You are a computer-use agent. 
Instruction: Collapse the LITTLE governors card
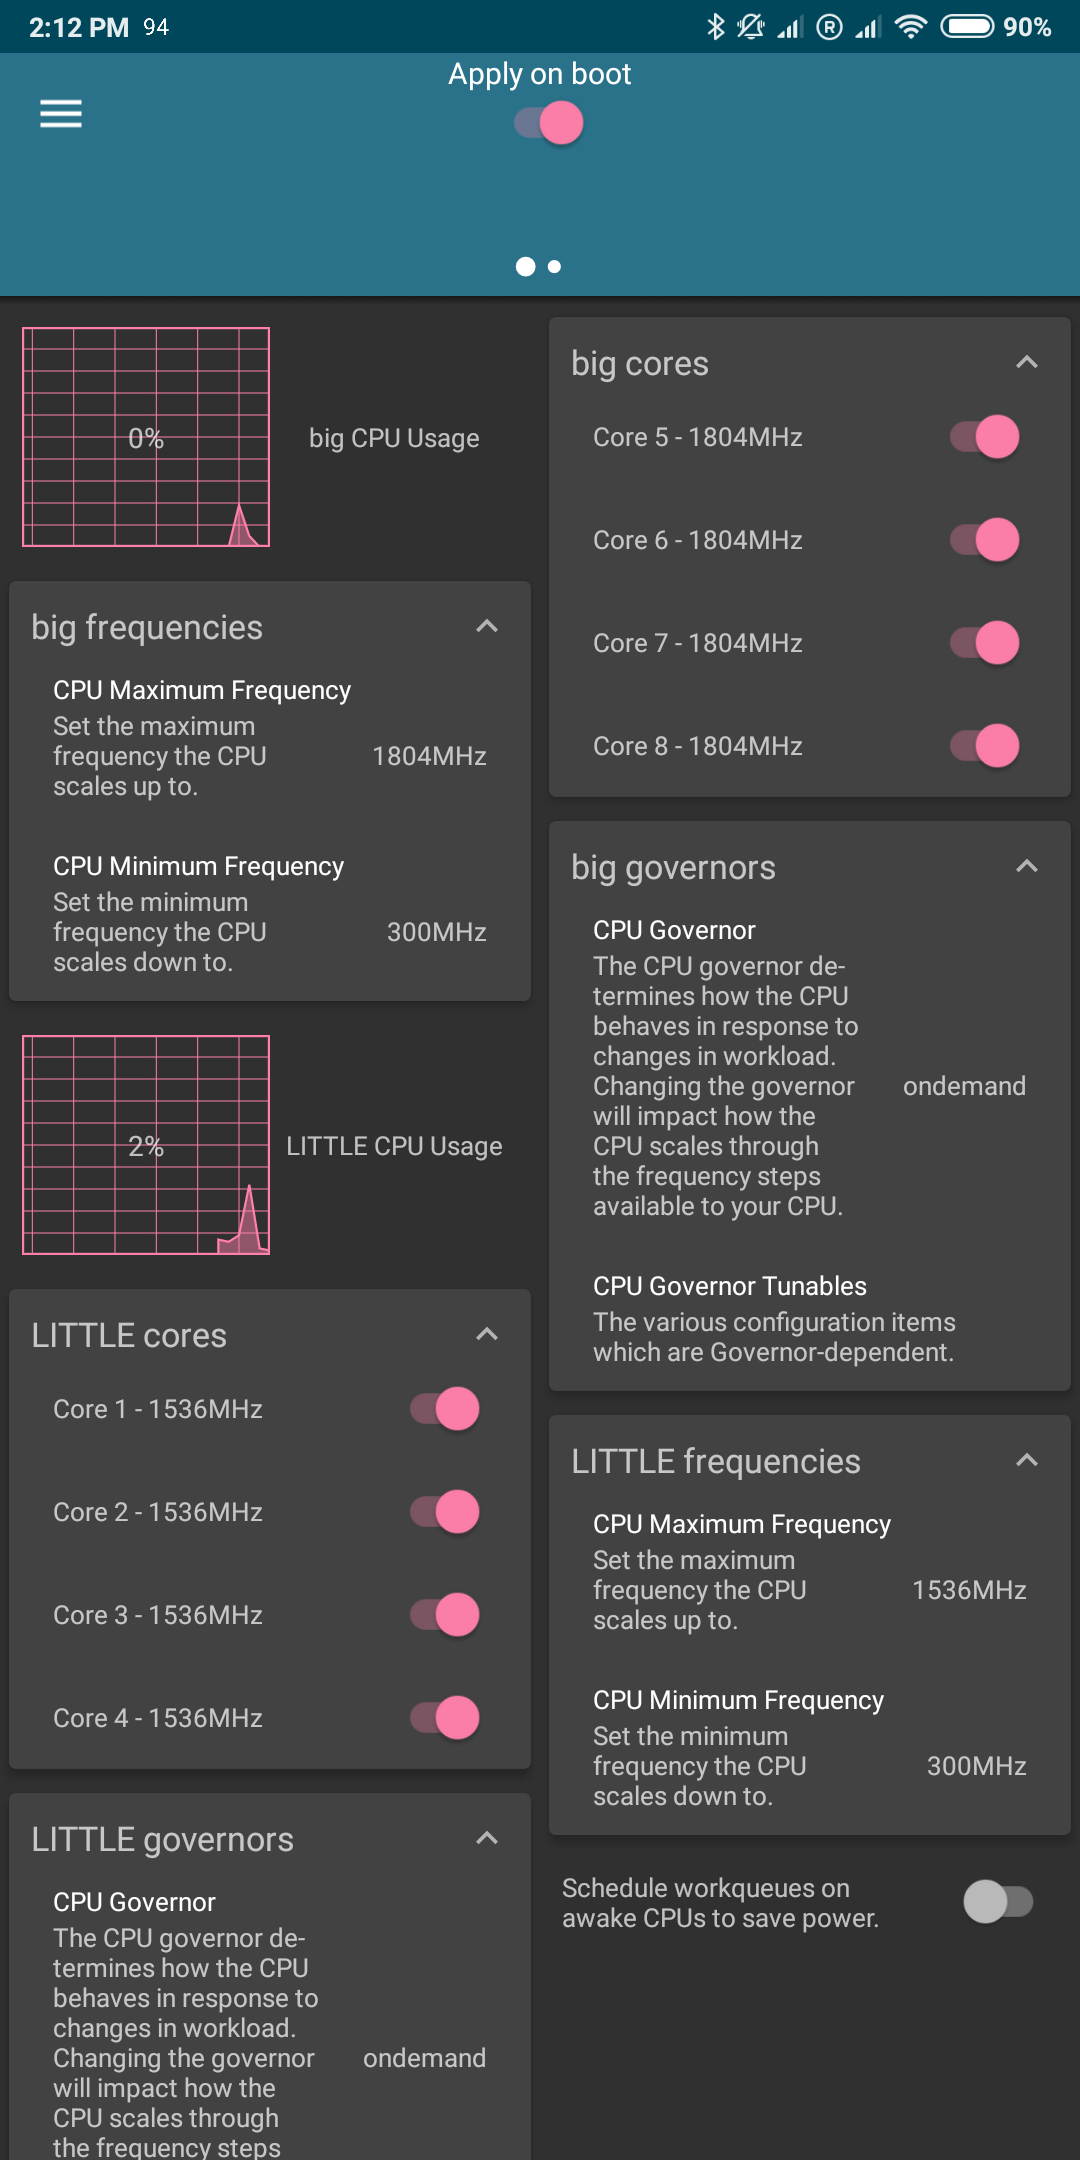coord(487,1839)
